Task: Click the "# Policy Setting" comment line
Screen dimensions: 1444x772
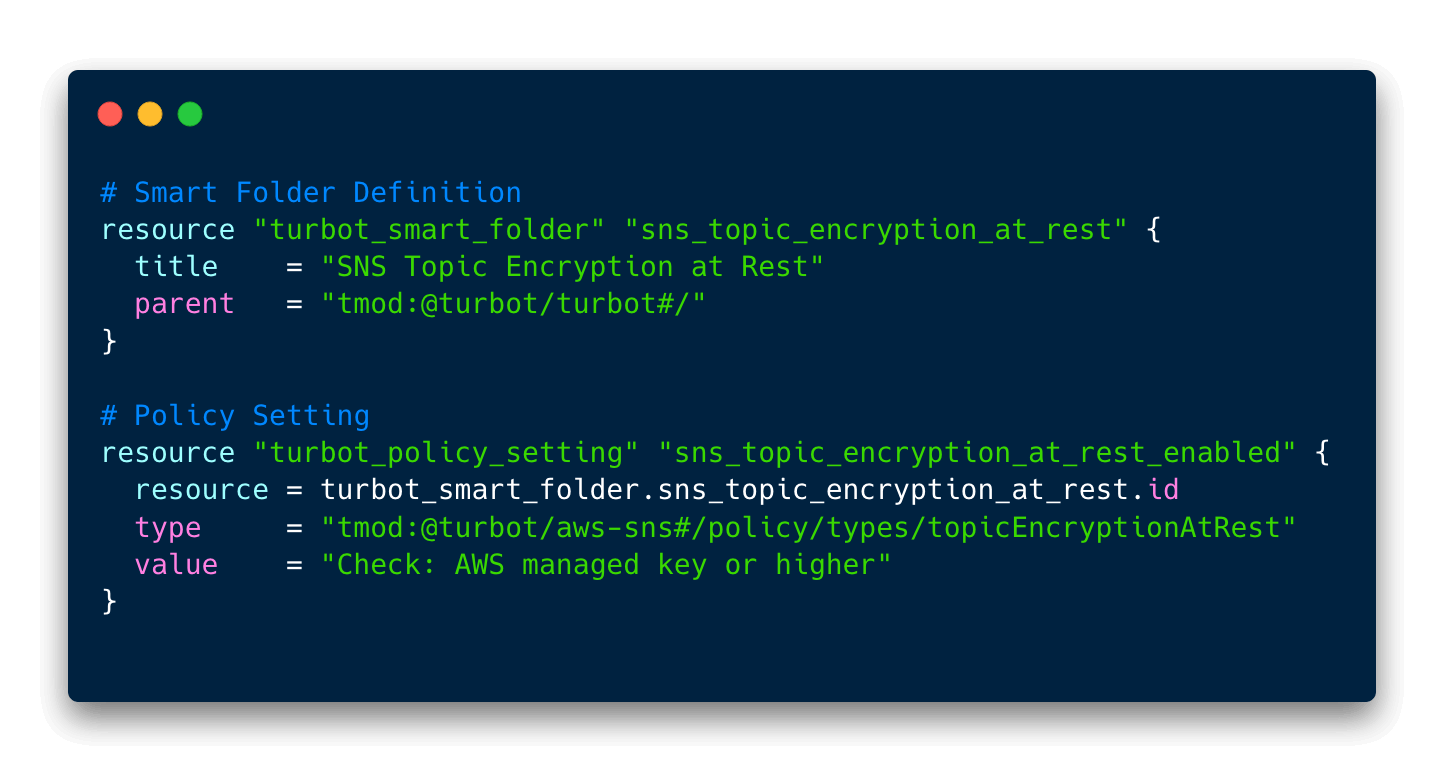Action: coord(236,415)
